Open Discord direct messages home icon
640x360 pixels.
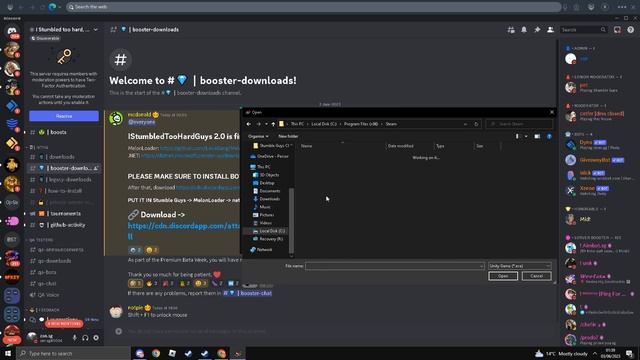pyautogui.click(x=12, y=31)
